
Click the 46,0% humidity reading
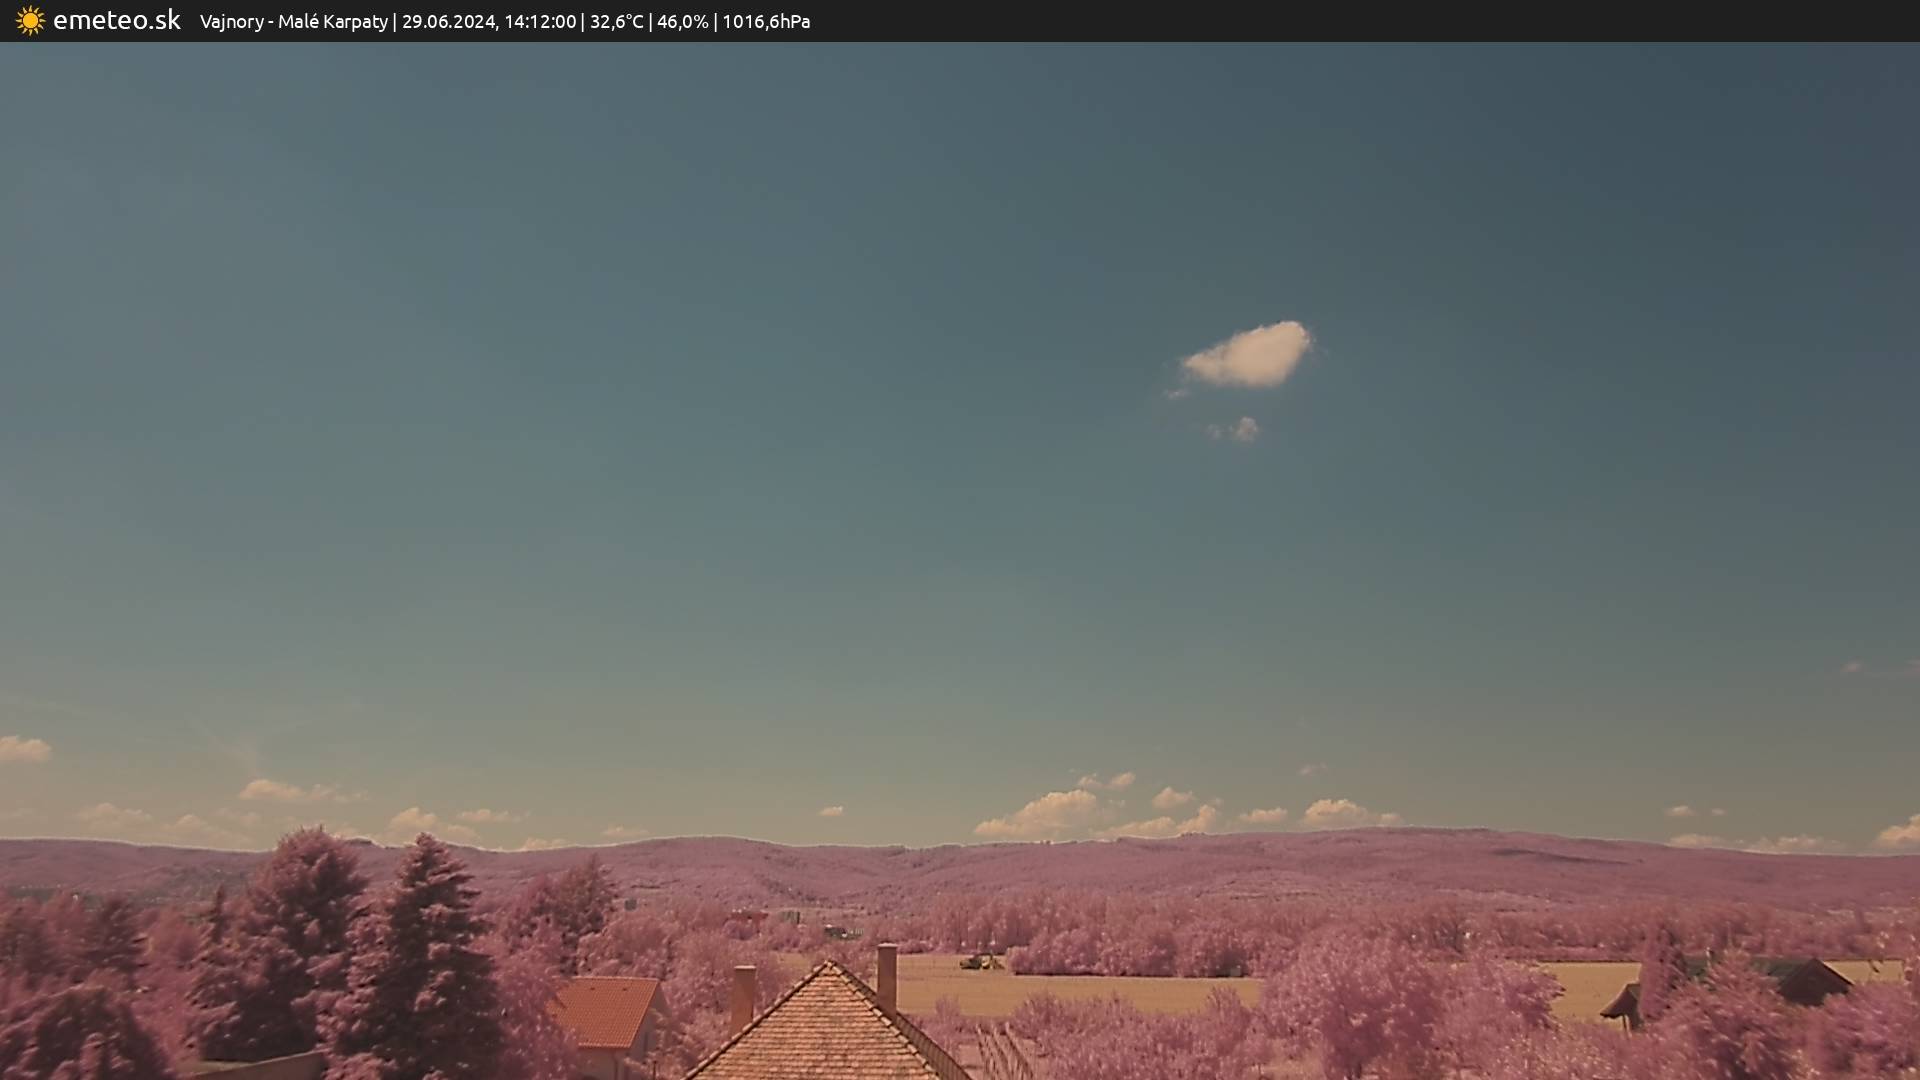pos(682,22)
